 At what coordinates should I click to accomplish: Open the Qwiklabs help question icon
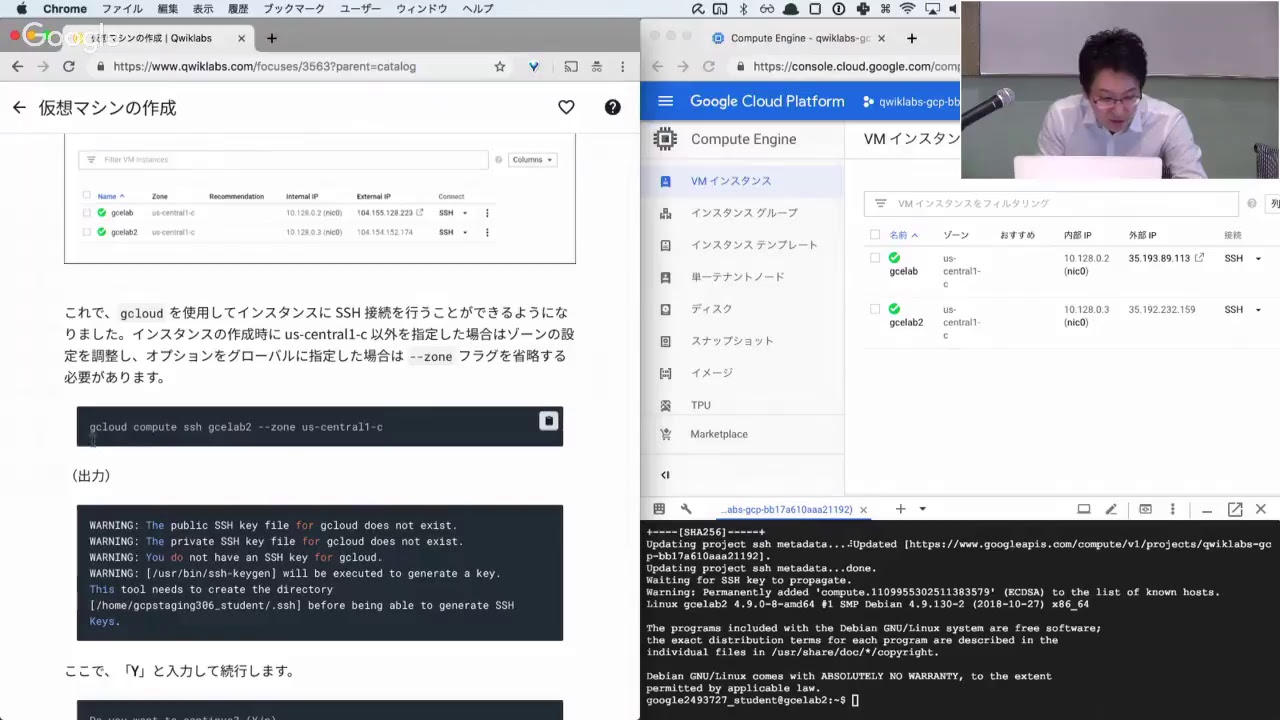(612, 107)
